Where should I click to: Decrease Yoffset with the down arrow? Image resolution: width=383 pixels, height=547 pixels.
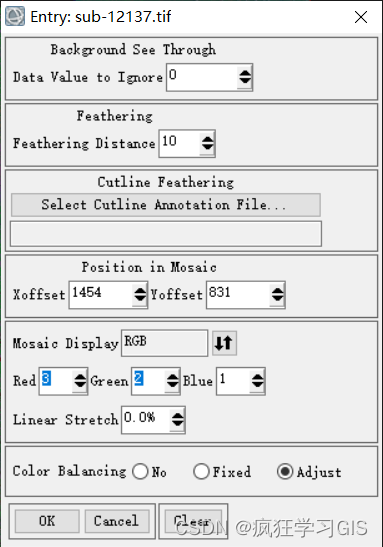[278, 299]
